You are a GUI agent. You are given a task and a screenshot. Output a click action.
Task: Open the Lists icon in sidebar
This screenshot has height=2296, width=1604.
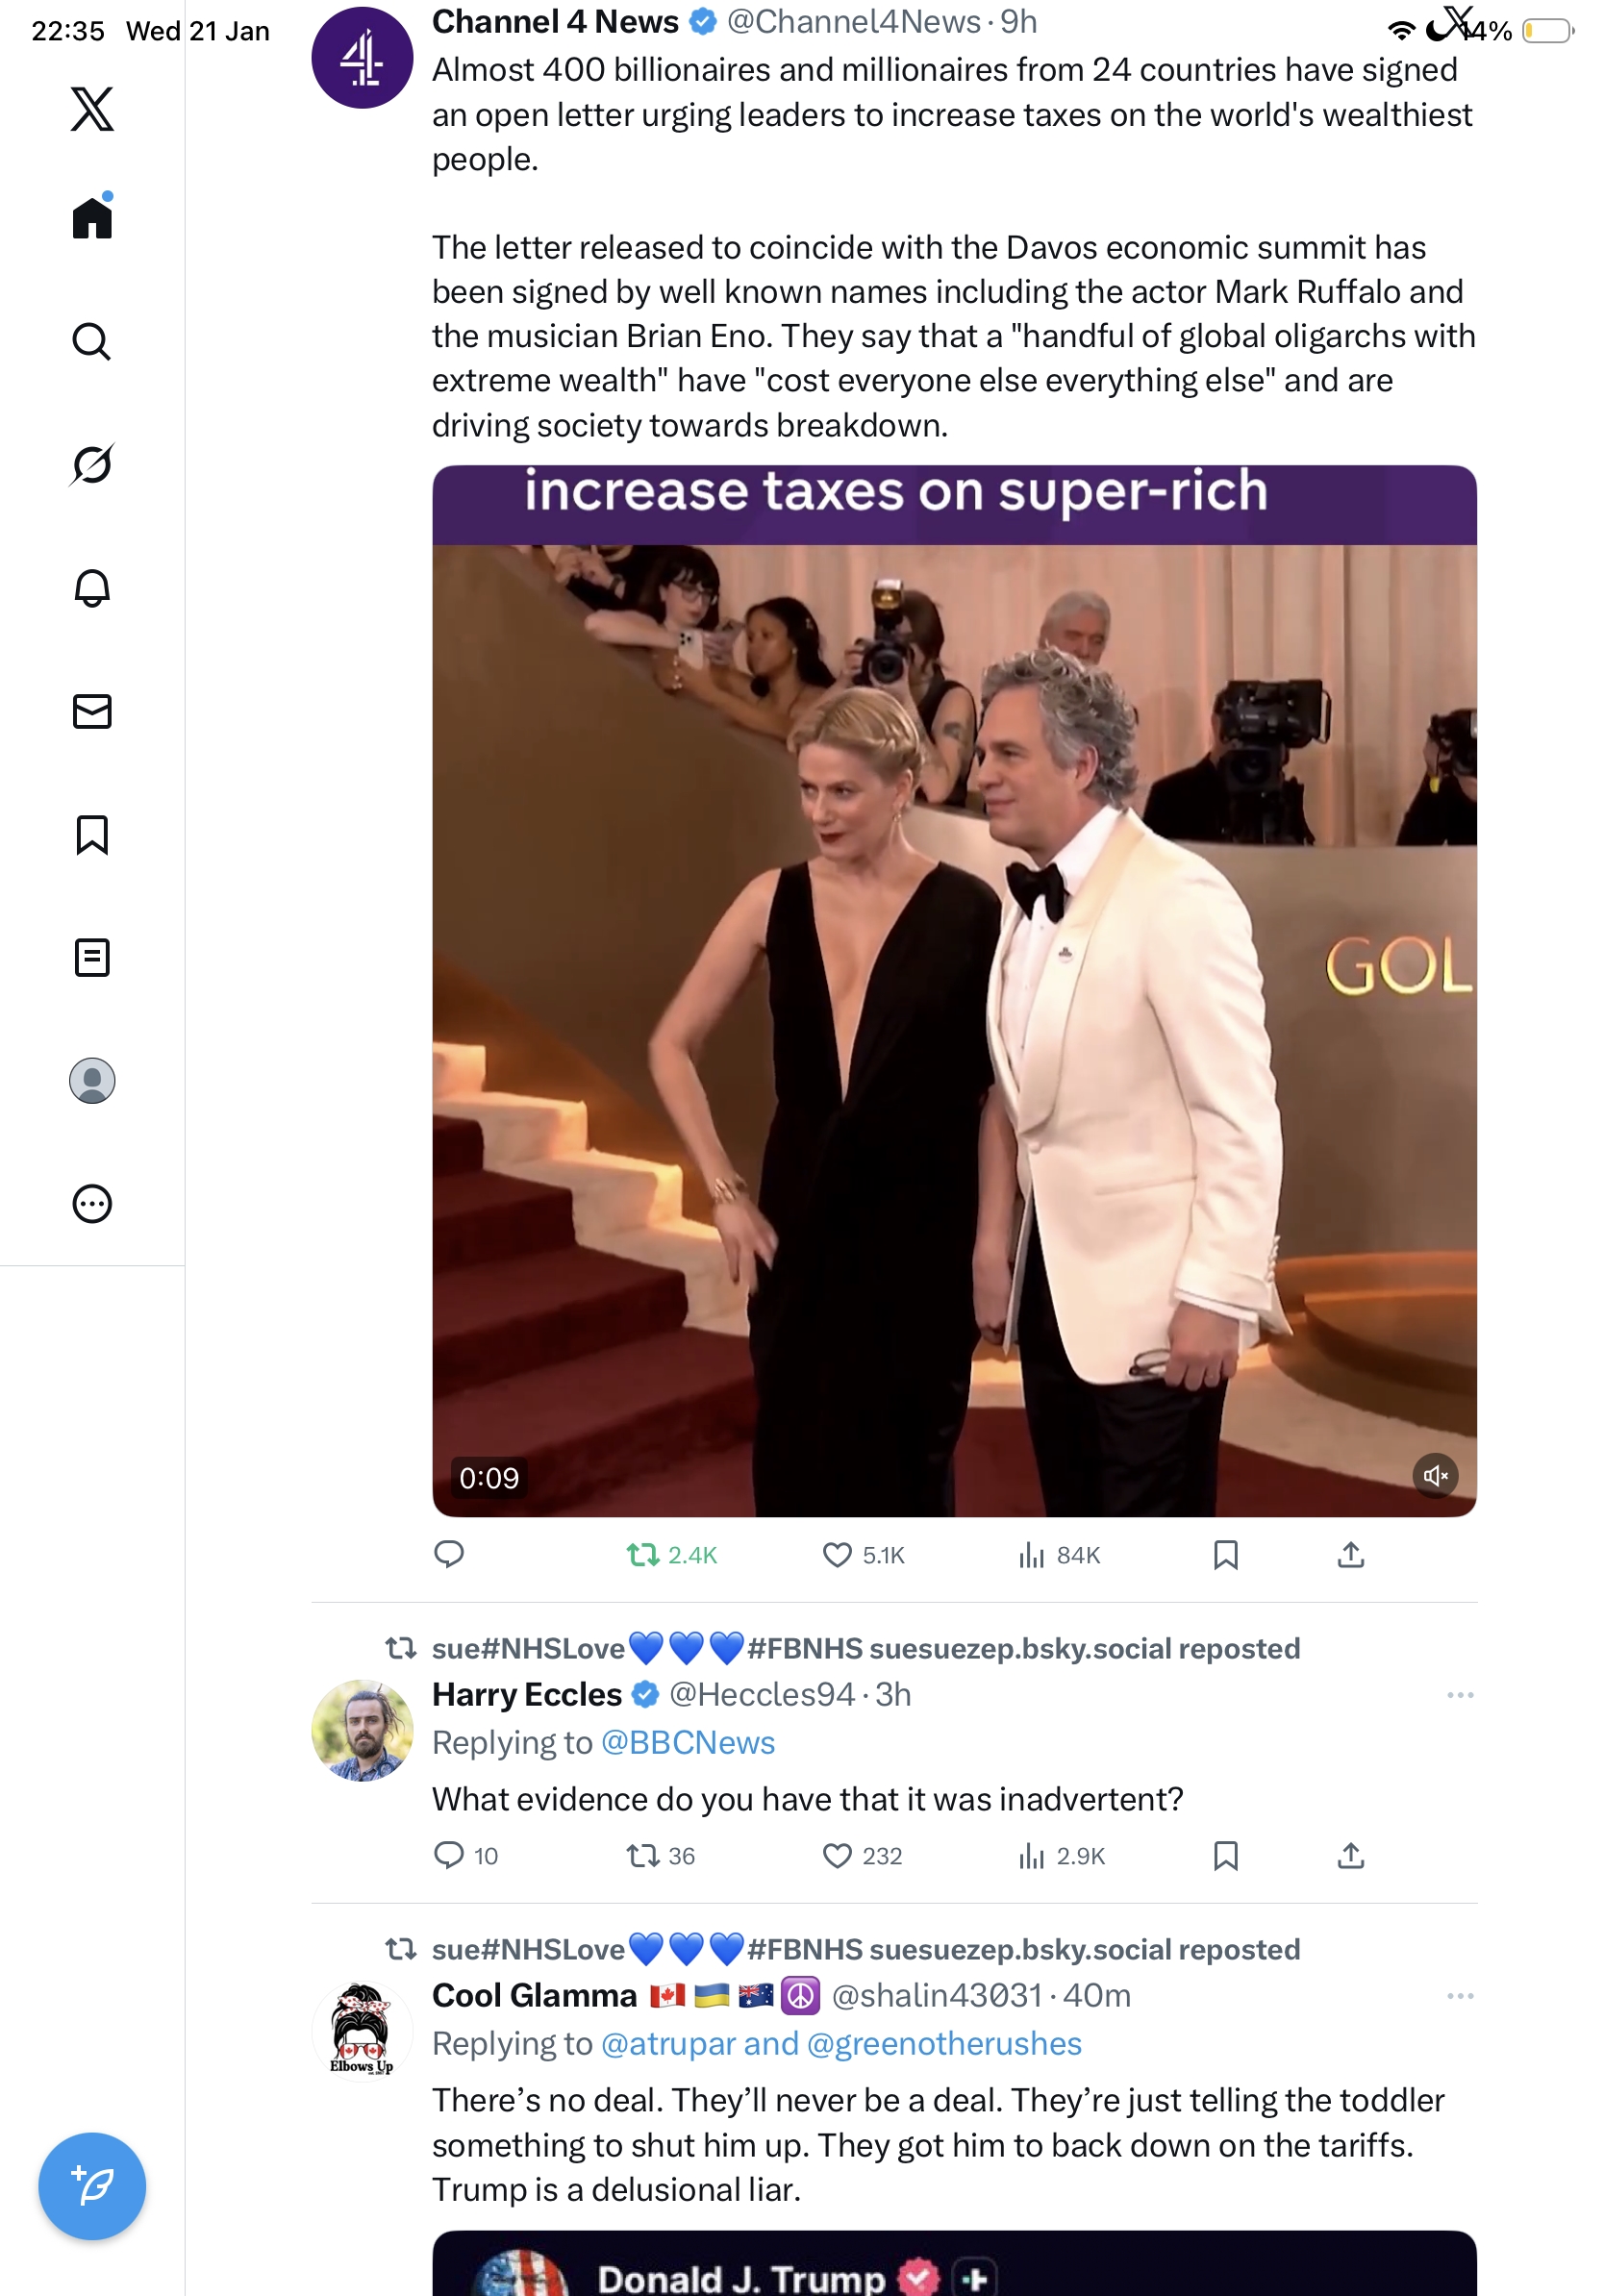tap(92, 957)
